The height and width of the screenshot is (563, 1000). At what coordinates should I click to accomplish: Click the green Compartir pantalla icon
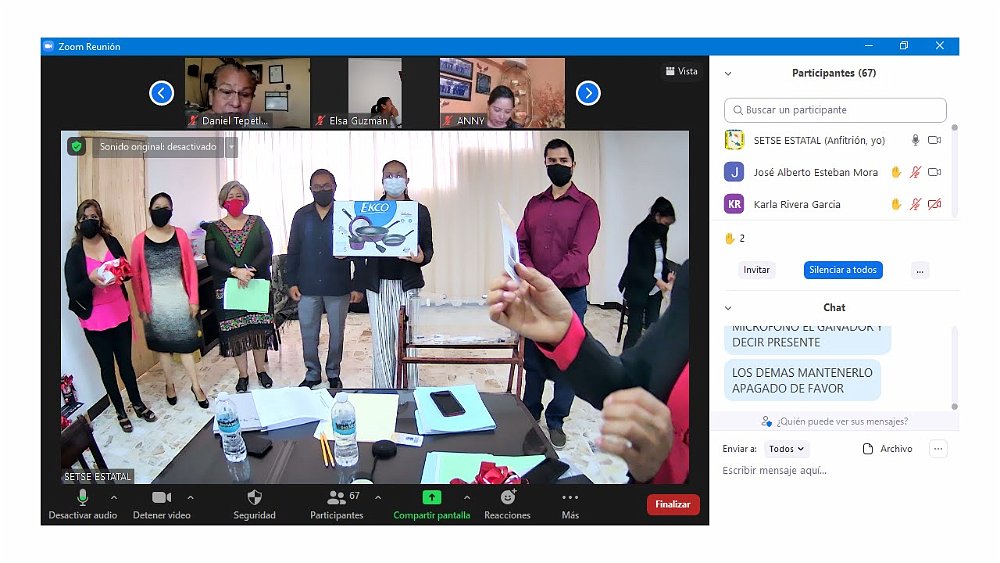click(431, 497)
